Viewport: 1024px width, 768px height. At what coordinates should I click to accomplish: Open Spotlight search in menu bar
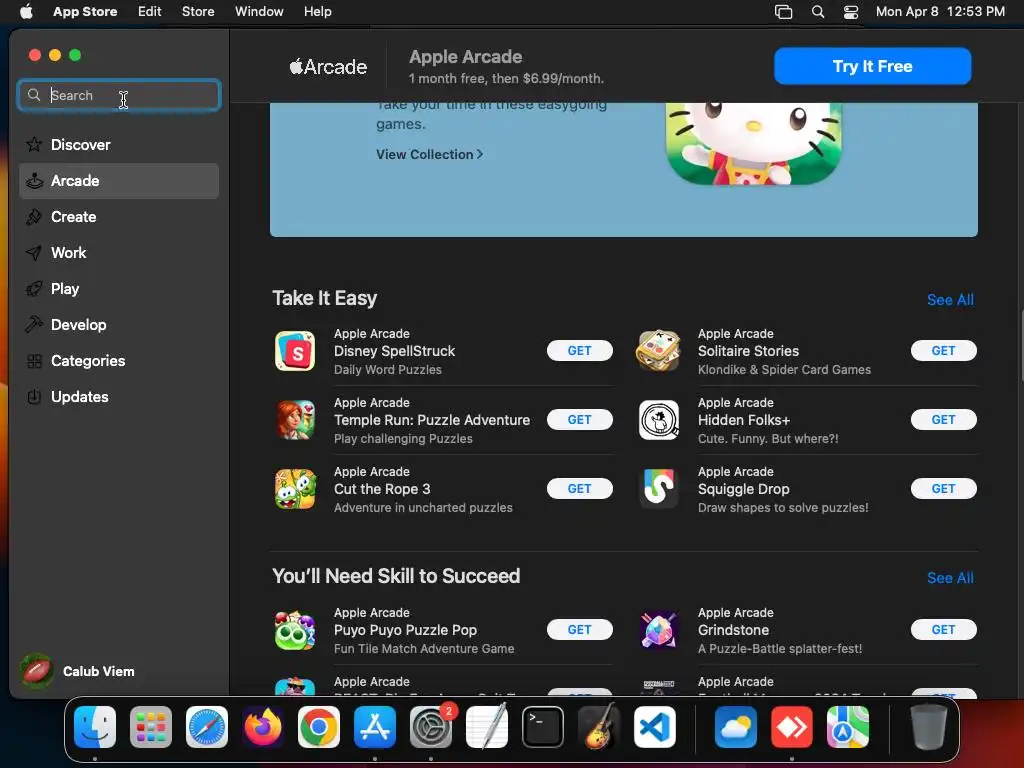[818, 12]
